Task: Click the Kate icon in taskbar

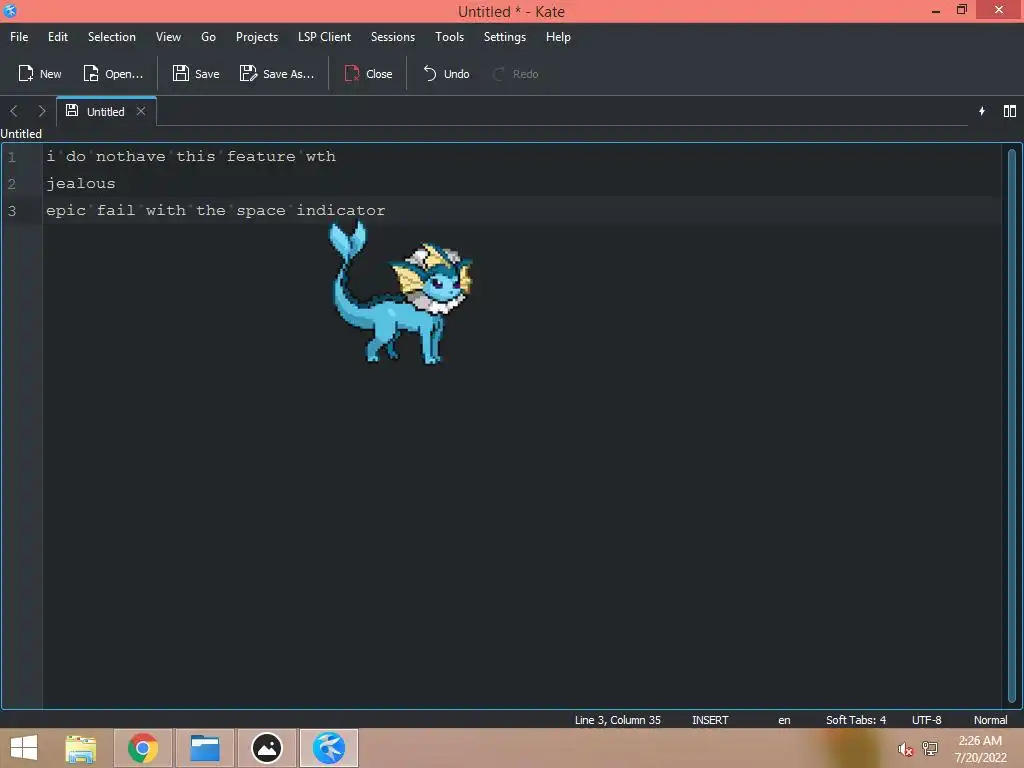Action: [x=328, y=748]
